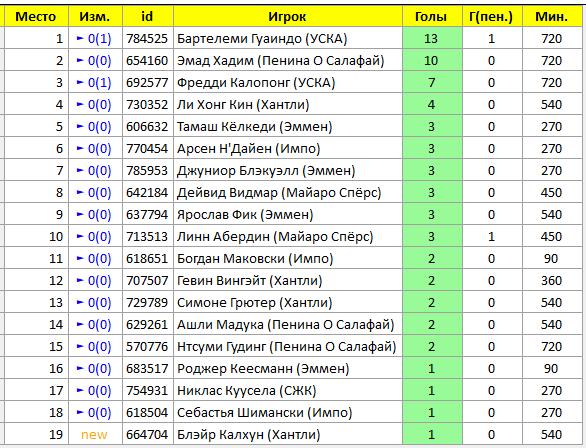
Task: Click the id column header
Action: tap(147, 16)
